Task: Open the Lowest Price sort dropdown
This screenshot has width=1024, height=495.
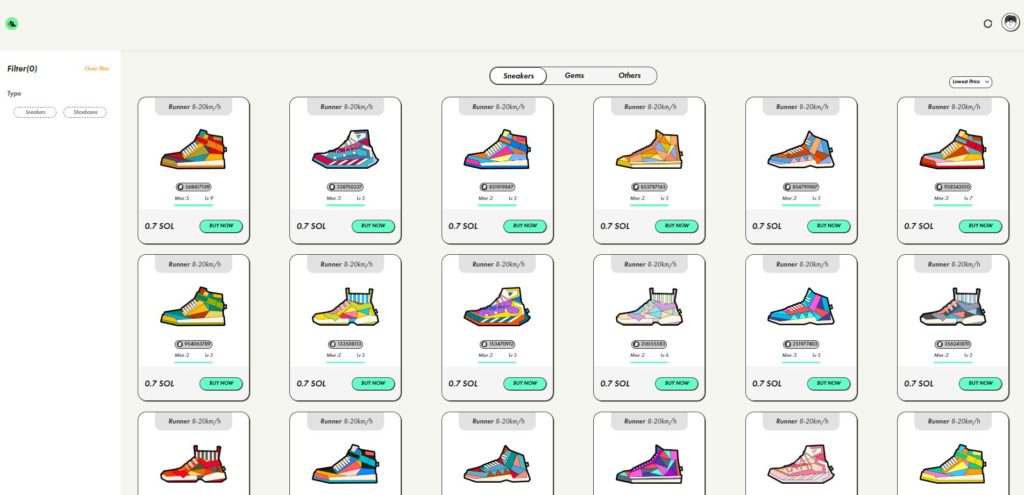Action: (x=970, y=81)
